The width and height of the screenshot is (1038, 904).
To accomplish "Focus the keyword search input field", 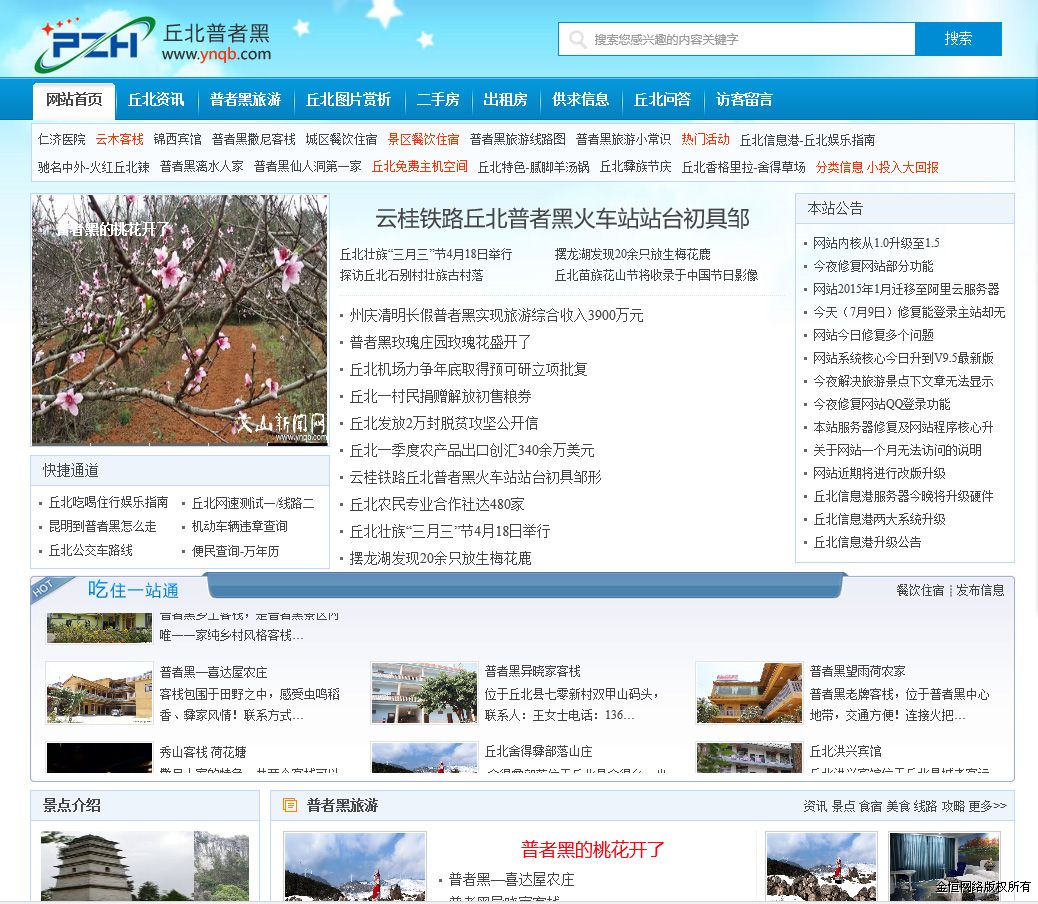I will [x=737, y=39].
